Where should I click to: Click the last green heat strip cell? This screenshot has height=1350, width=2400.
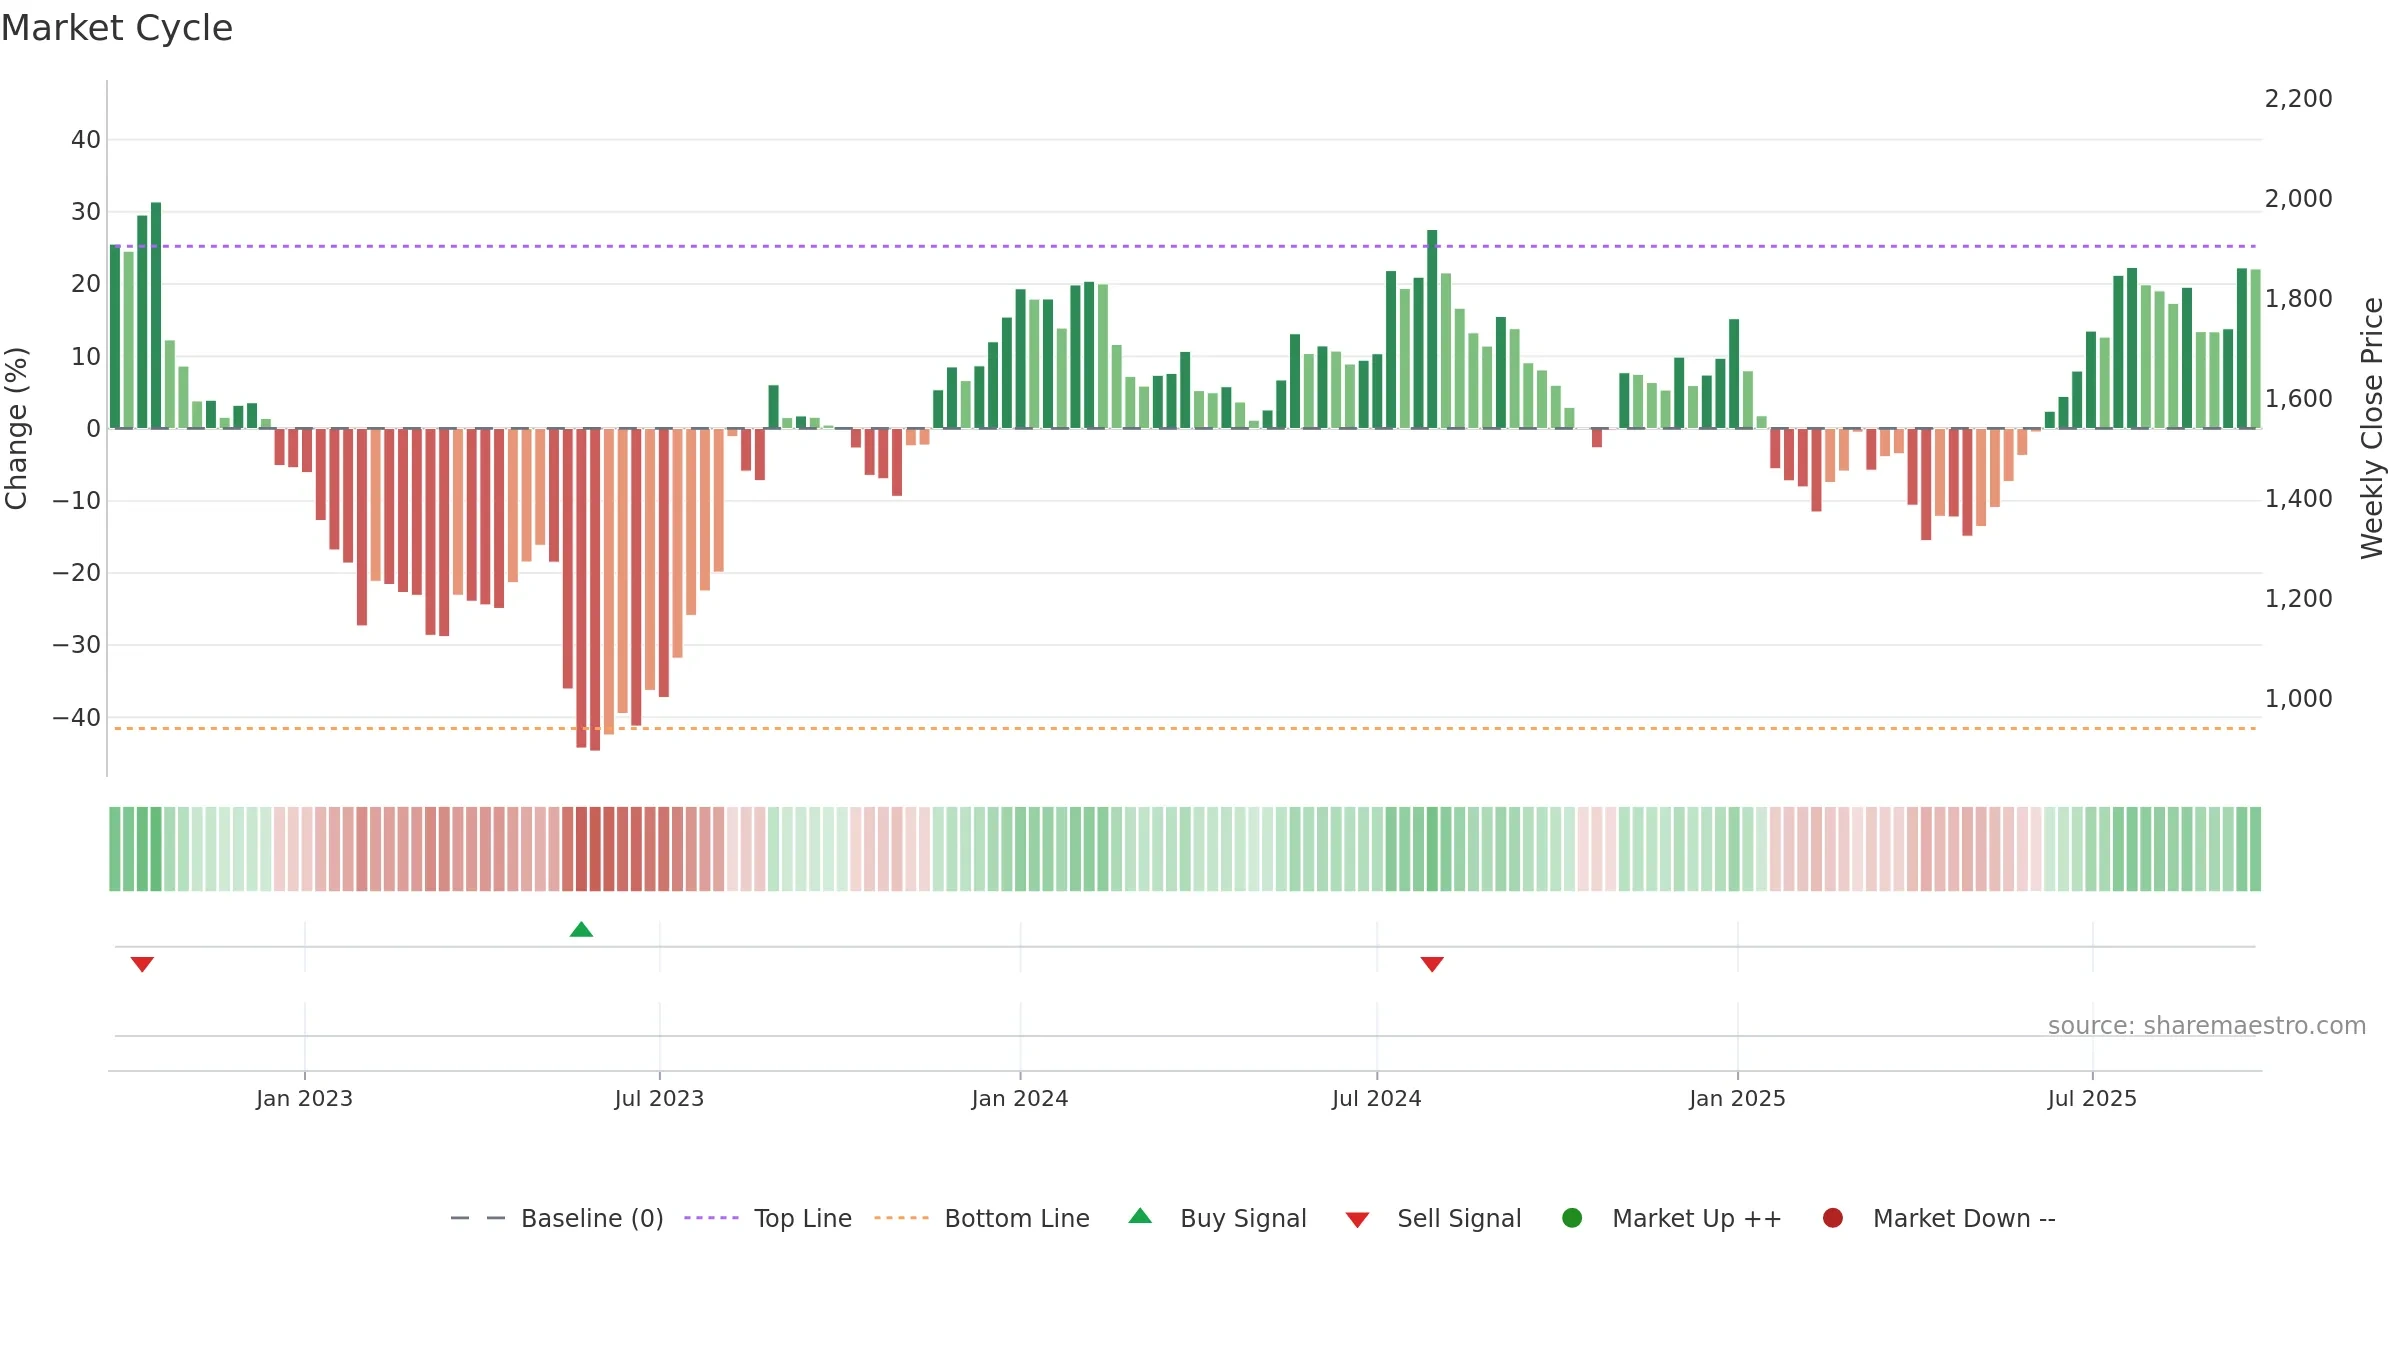coord(2255,849)
